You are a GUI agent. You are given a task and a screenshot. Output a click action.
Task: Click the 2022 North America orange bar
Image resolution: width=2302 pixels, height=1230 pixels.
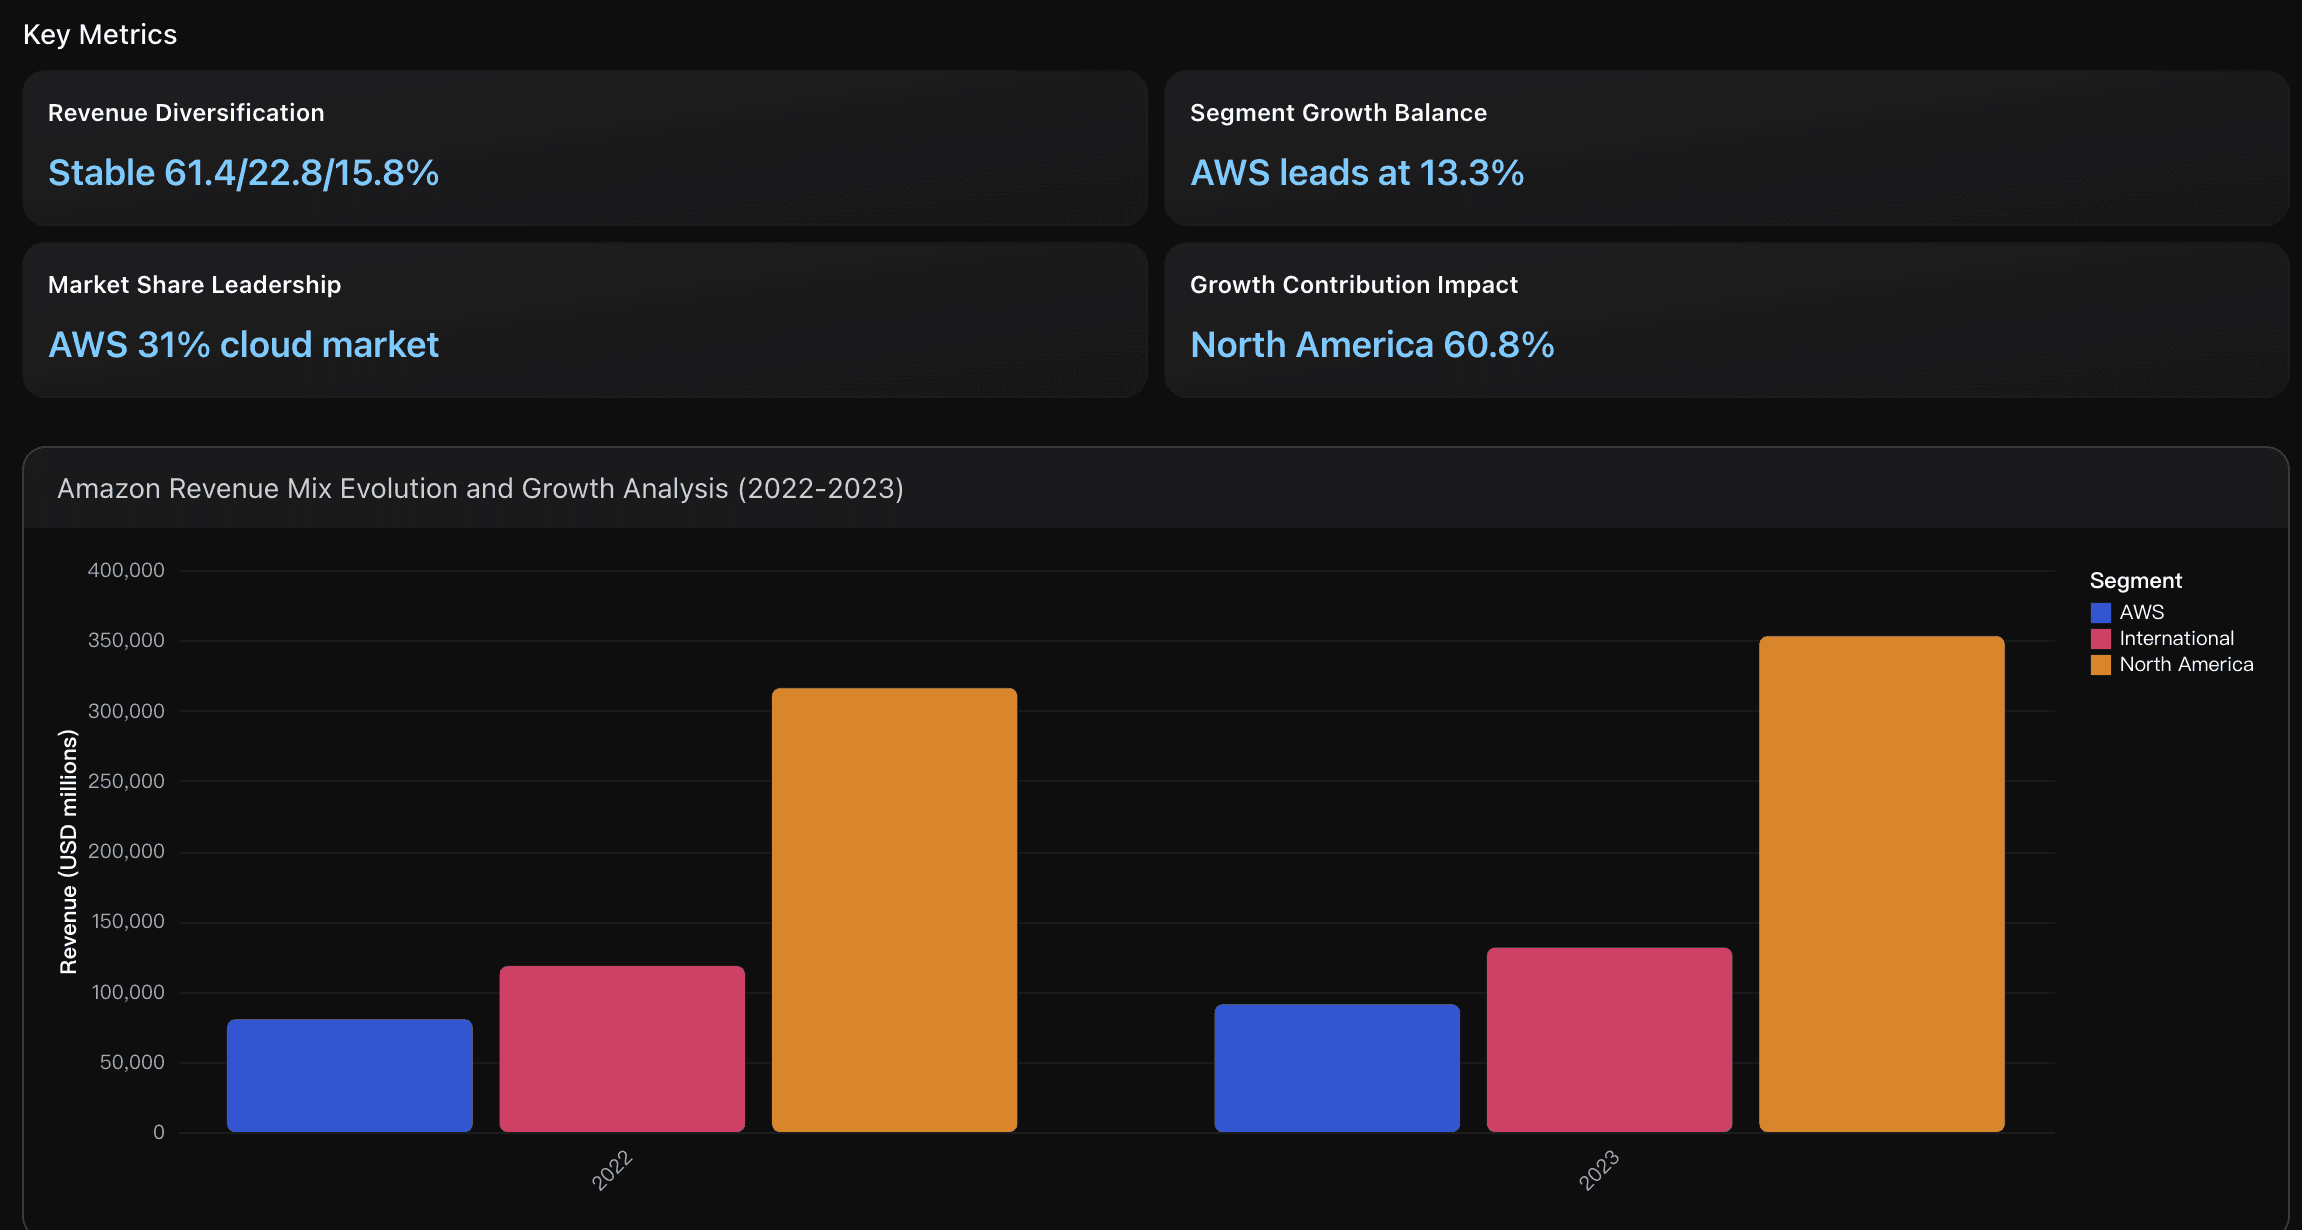tap(894, 910)
